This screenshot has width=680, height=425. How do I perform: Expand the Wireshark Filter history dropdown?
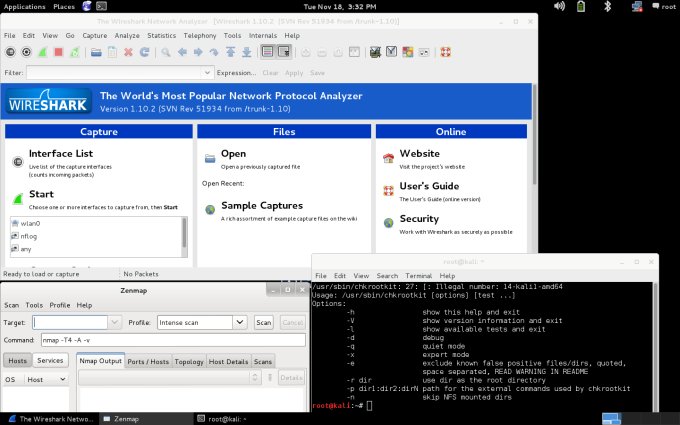pos(208,73)
